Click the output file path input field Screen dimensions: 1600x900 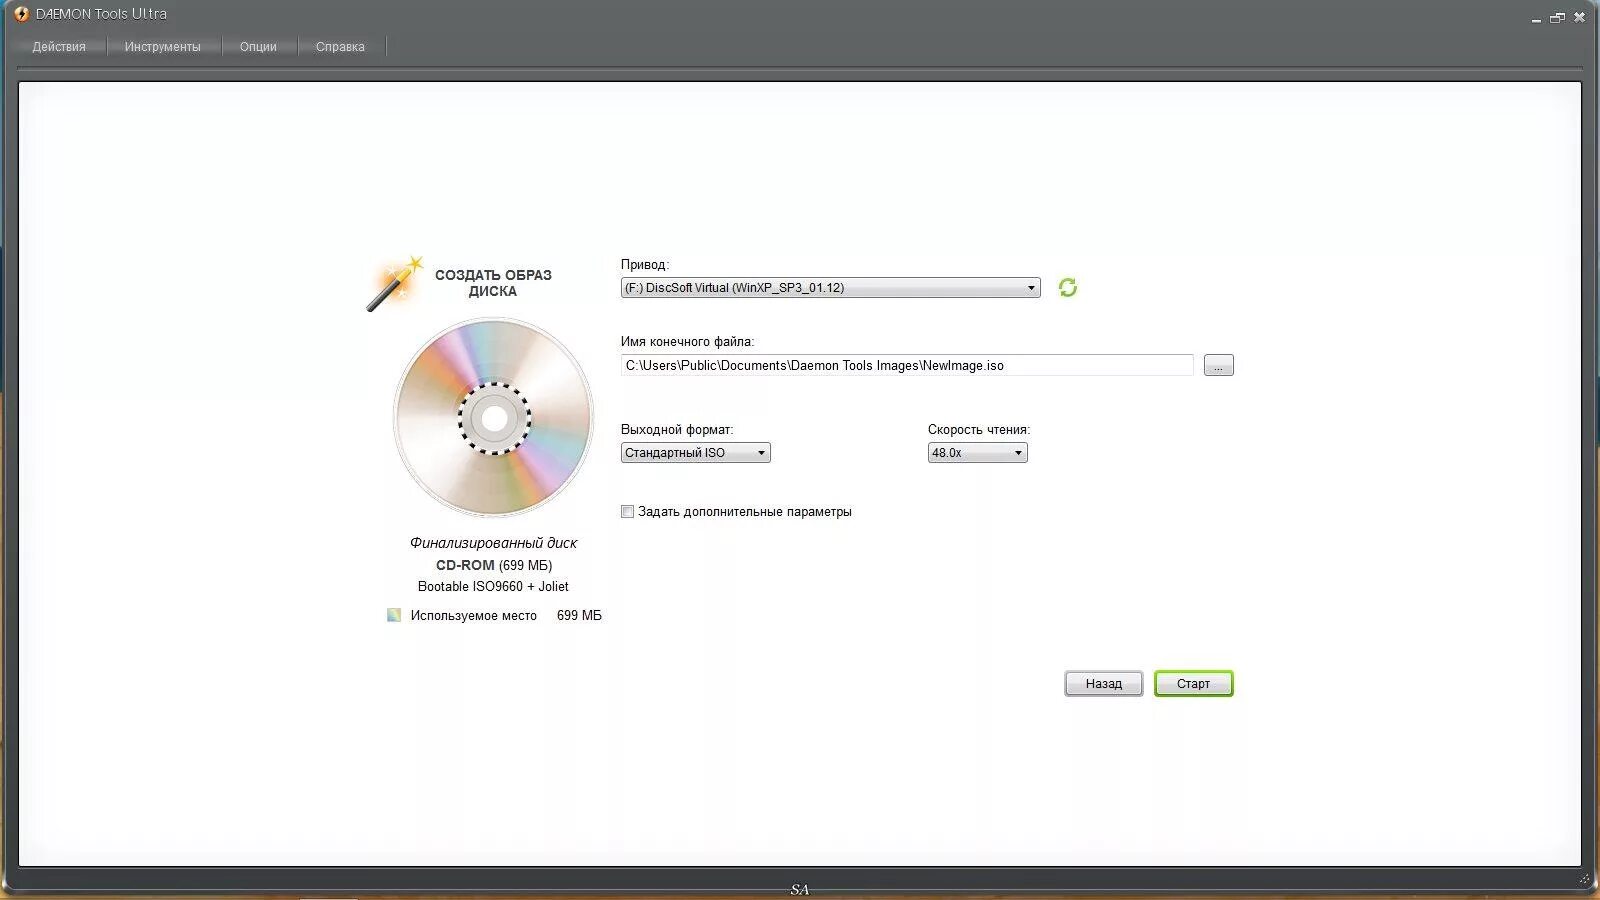coord(907,366)
